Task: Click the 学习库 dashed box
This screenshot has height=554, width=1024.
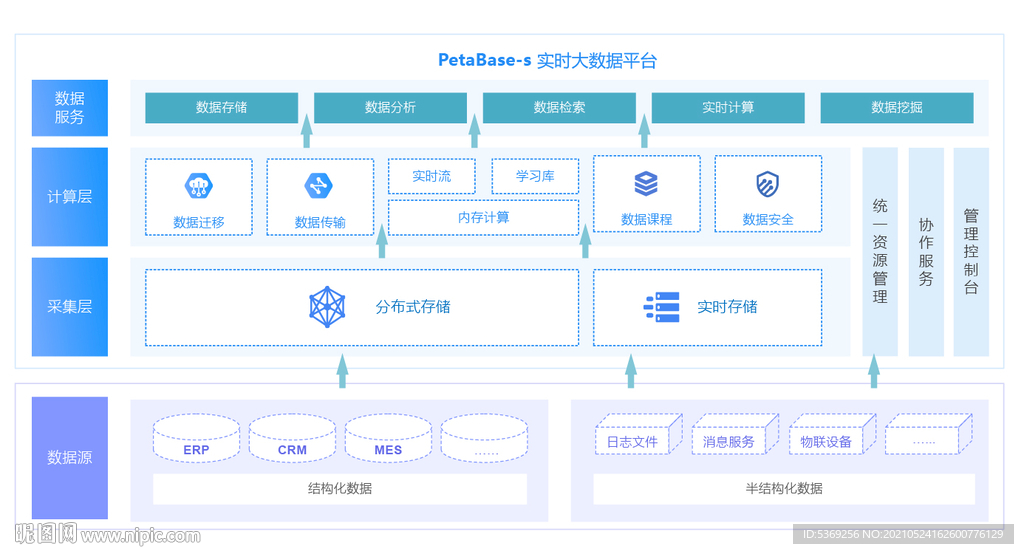Action: 535,176
